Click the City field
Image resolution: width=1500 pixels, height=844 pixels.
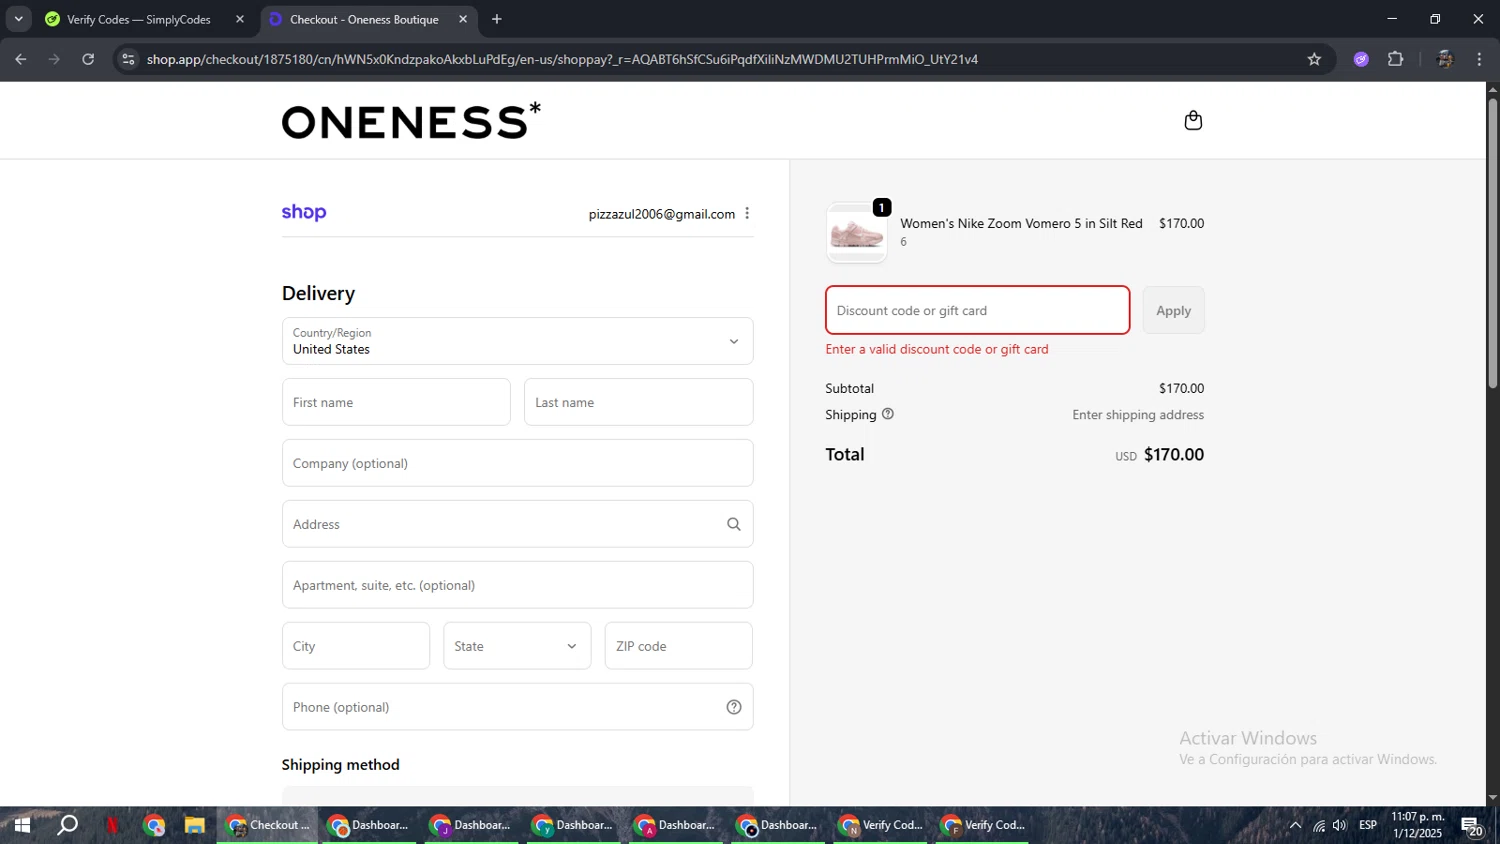click(x=356, y=646)
